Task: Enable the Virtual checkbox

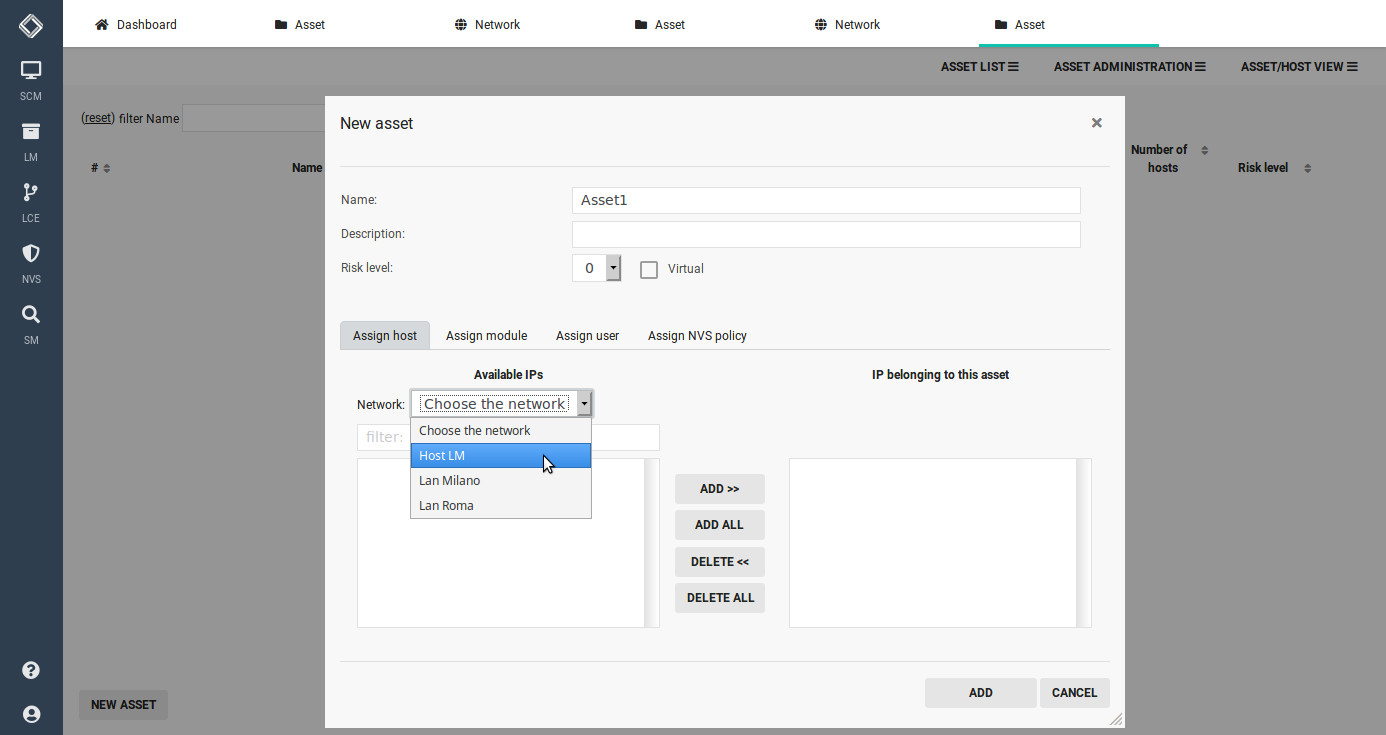Action: pos(648,269)
